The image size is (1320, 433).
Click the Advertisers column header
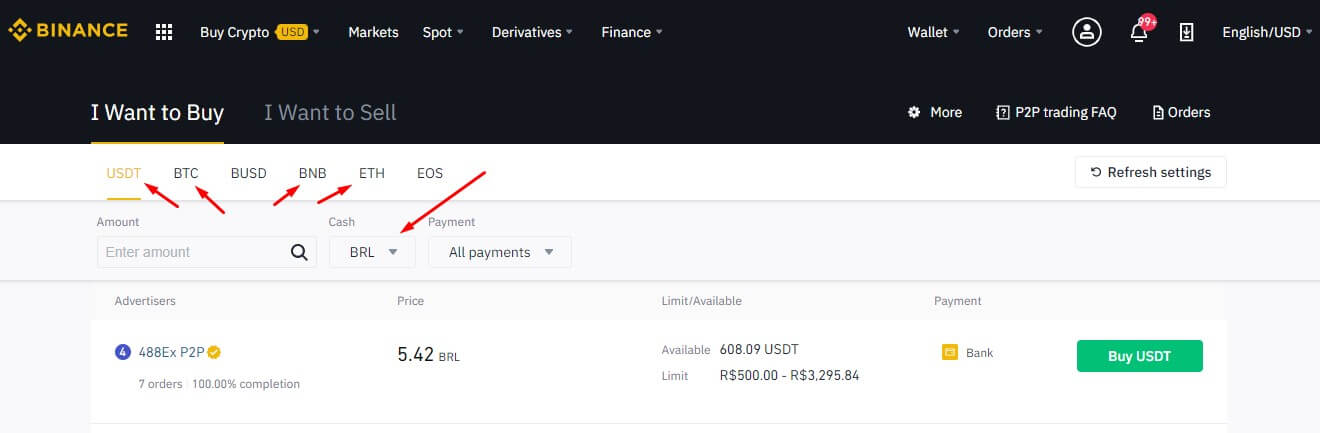[x=145, y=301]
